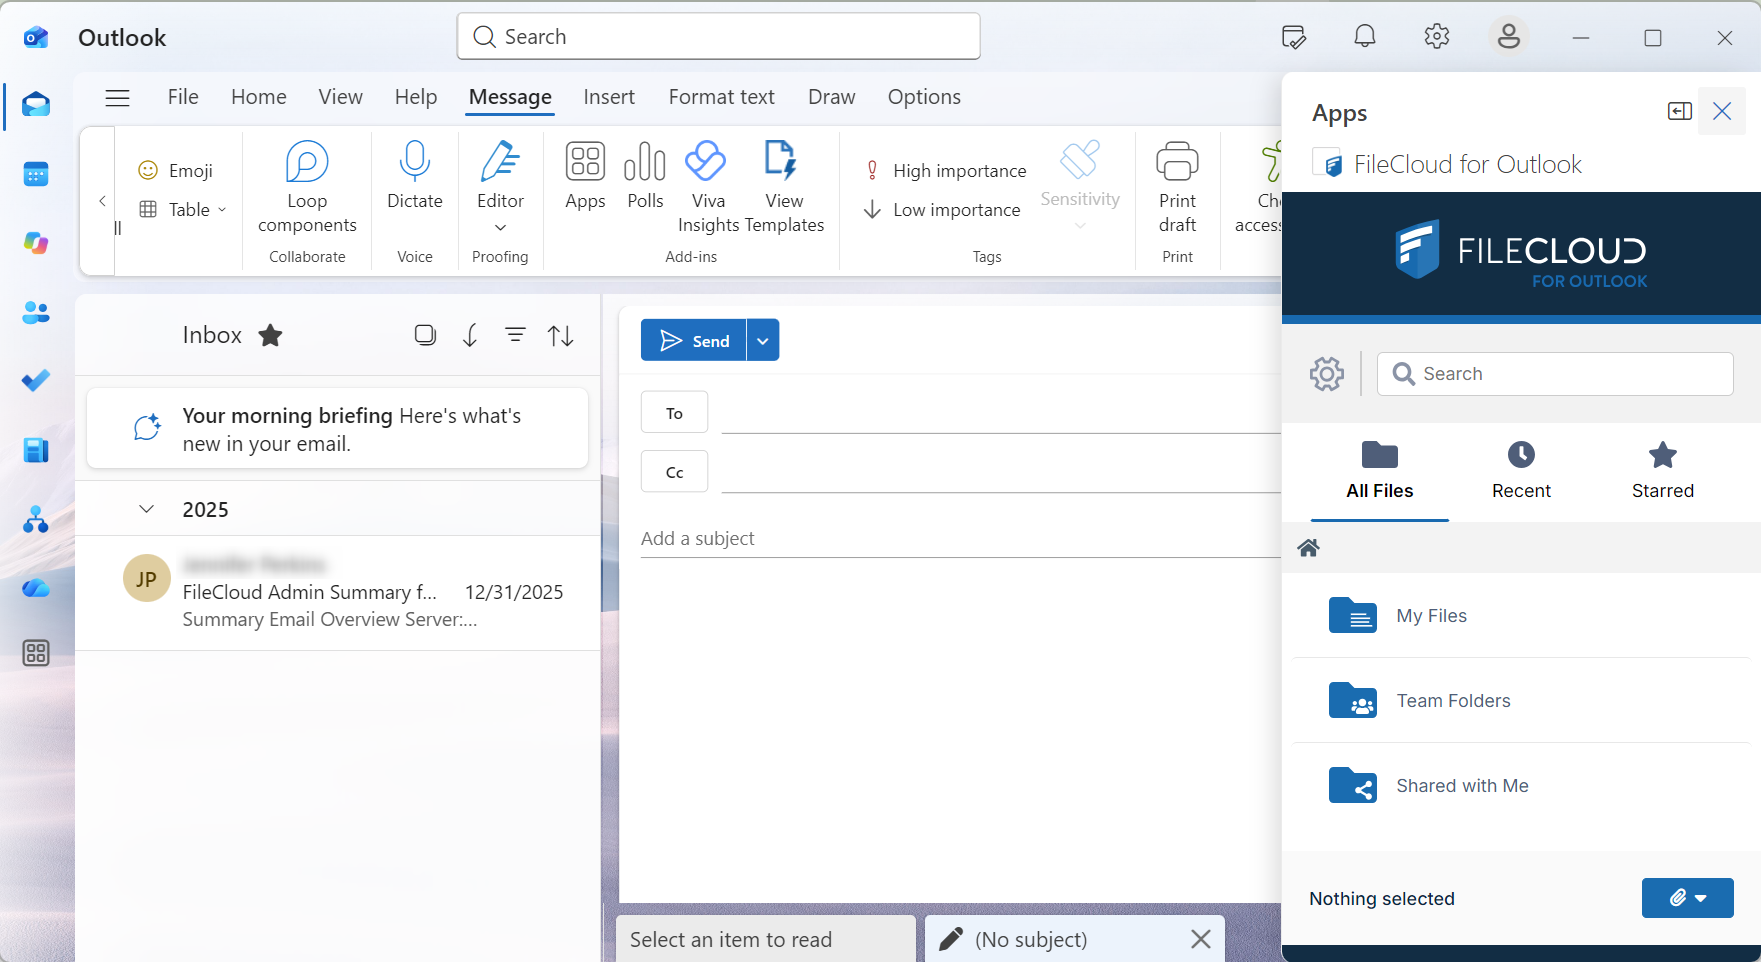1761x962 pixels.
Task: Open Outlook settings gear in title bar
Action: click(x=1437, y=37)
